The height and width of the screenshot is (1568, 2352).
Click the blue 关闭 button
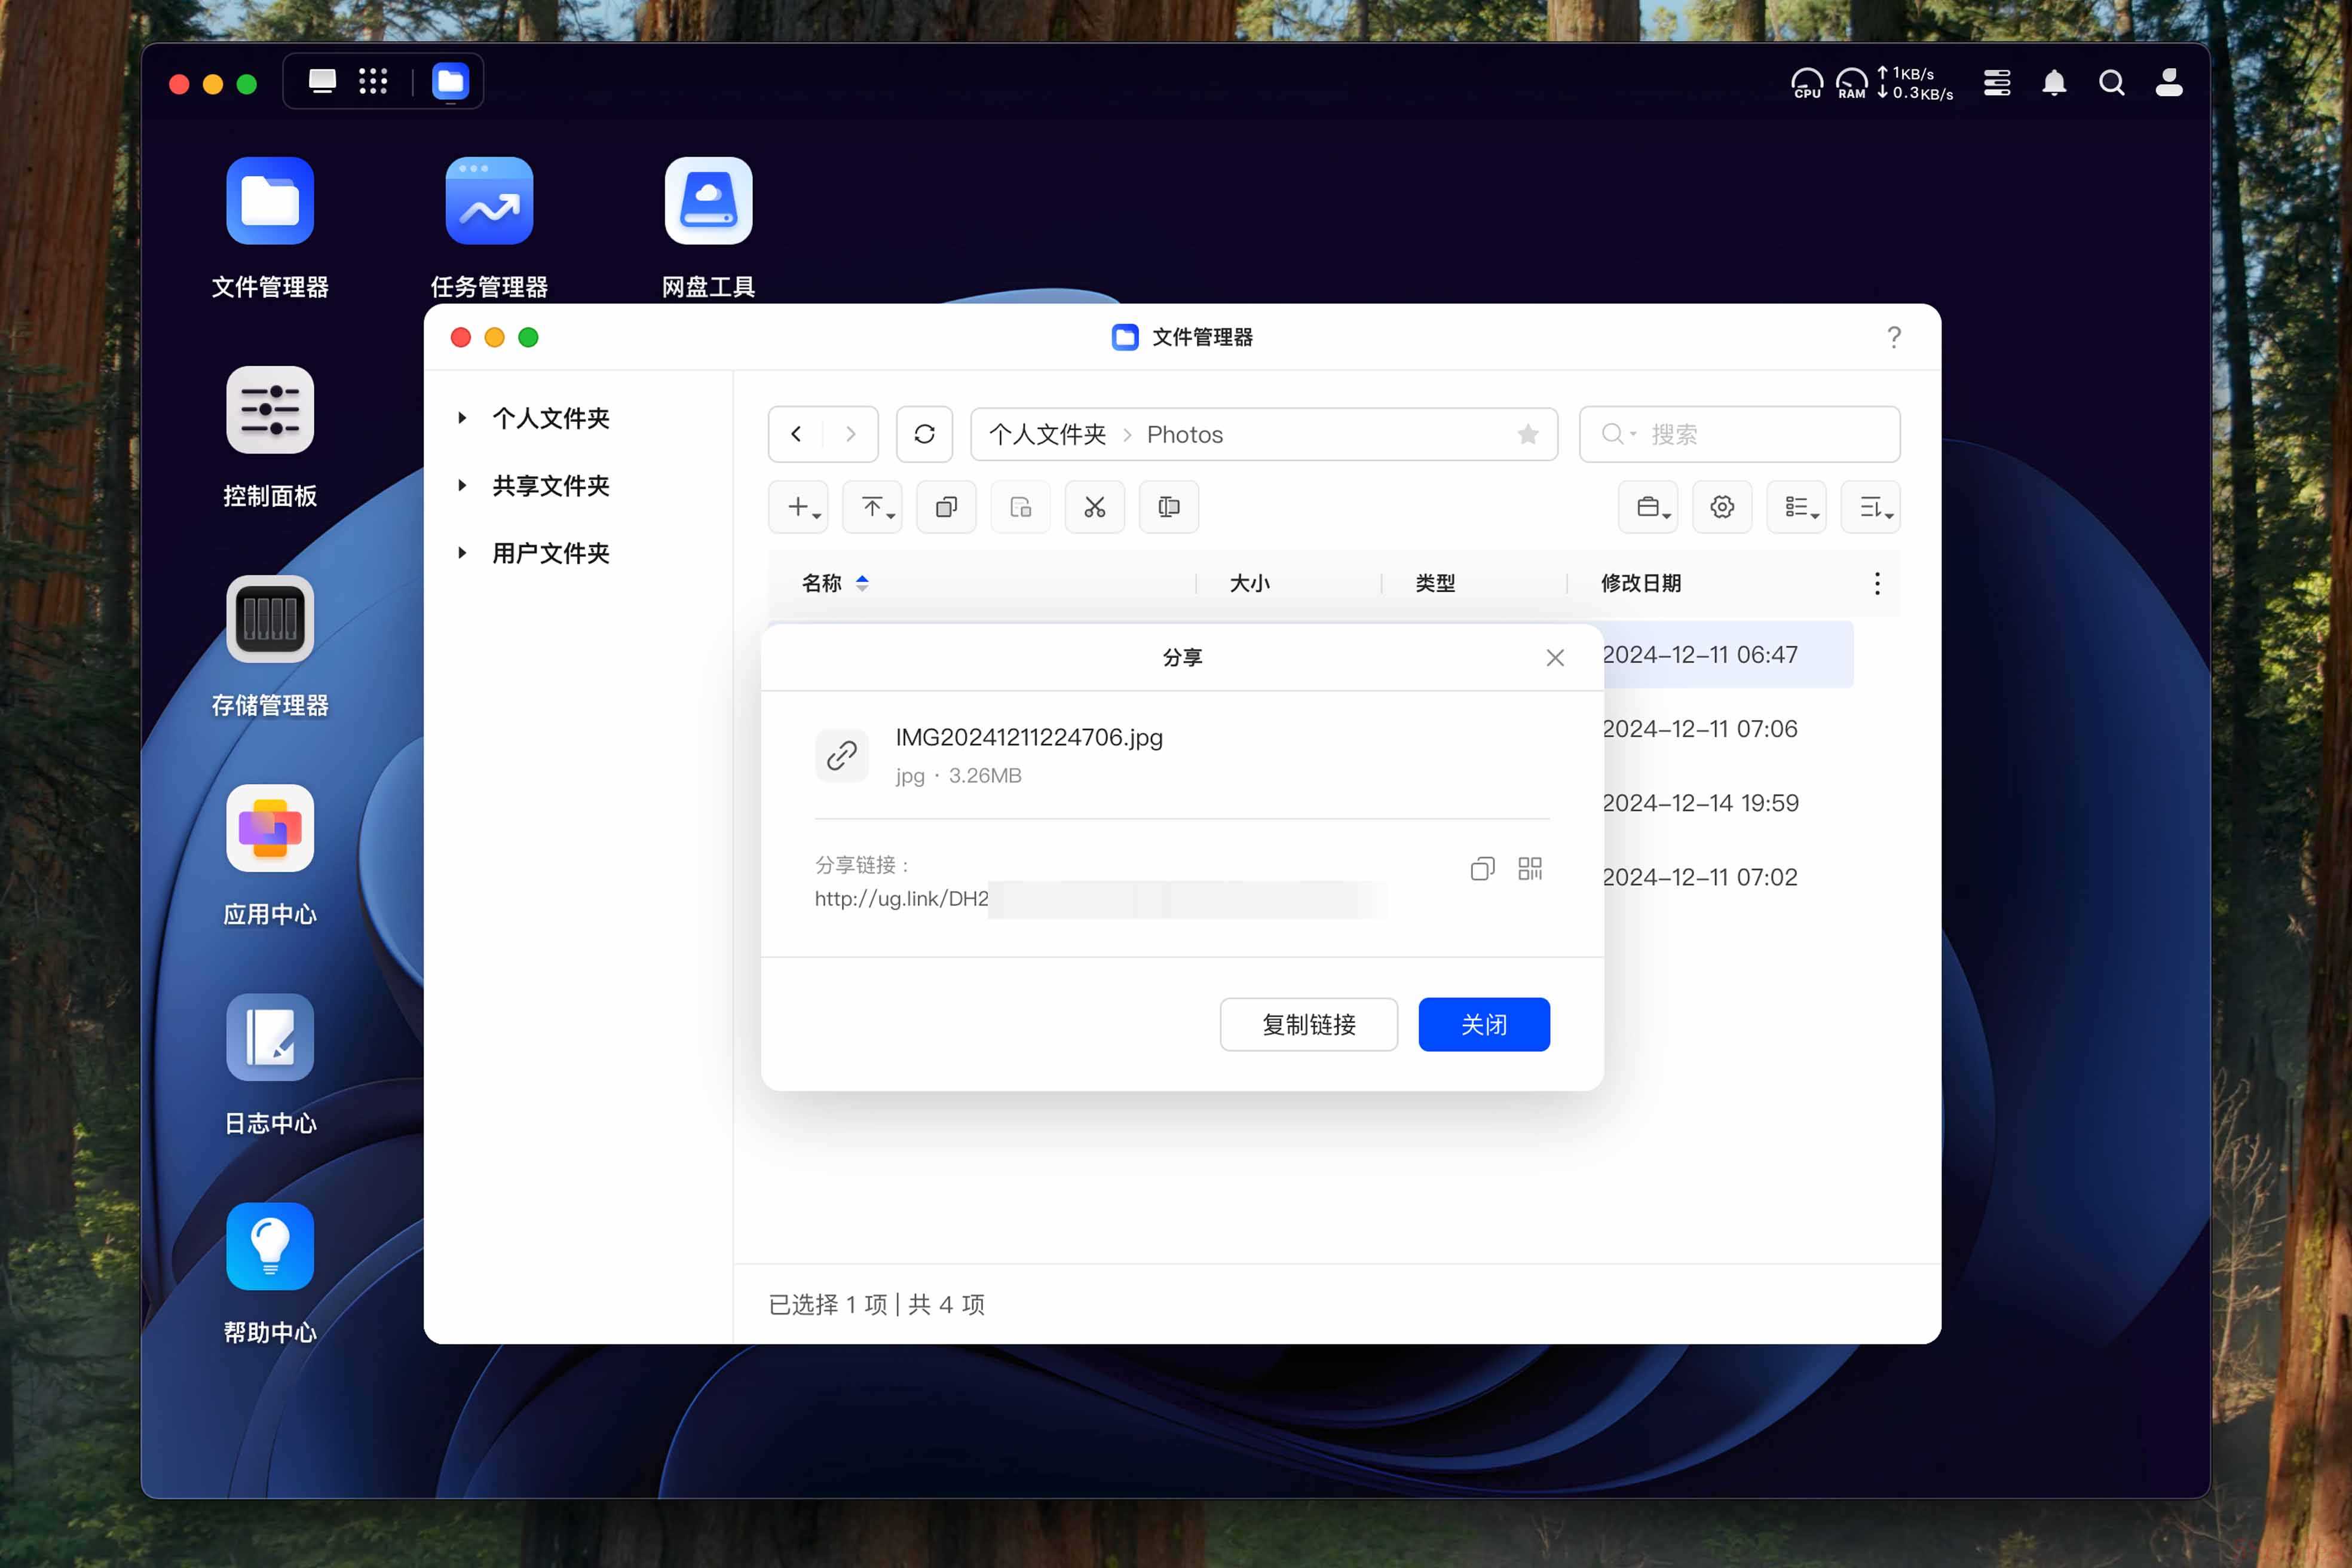tap(1483, 1024)
